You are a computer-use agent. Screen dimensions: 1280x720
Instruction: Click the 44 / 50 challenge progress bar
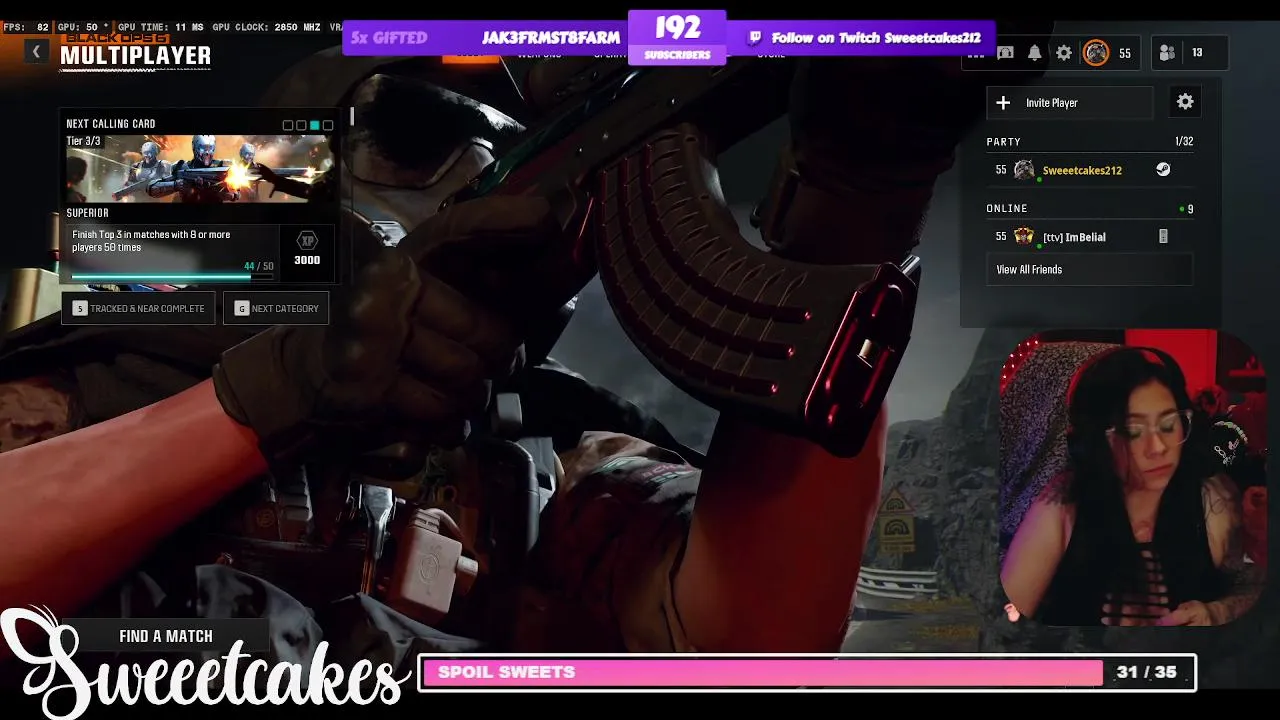[172, 277]
